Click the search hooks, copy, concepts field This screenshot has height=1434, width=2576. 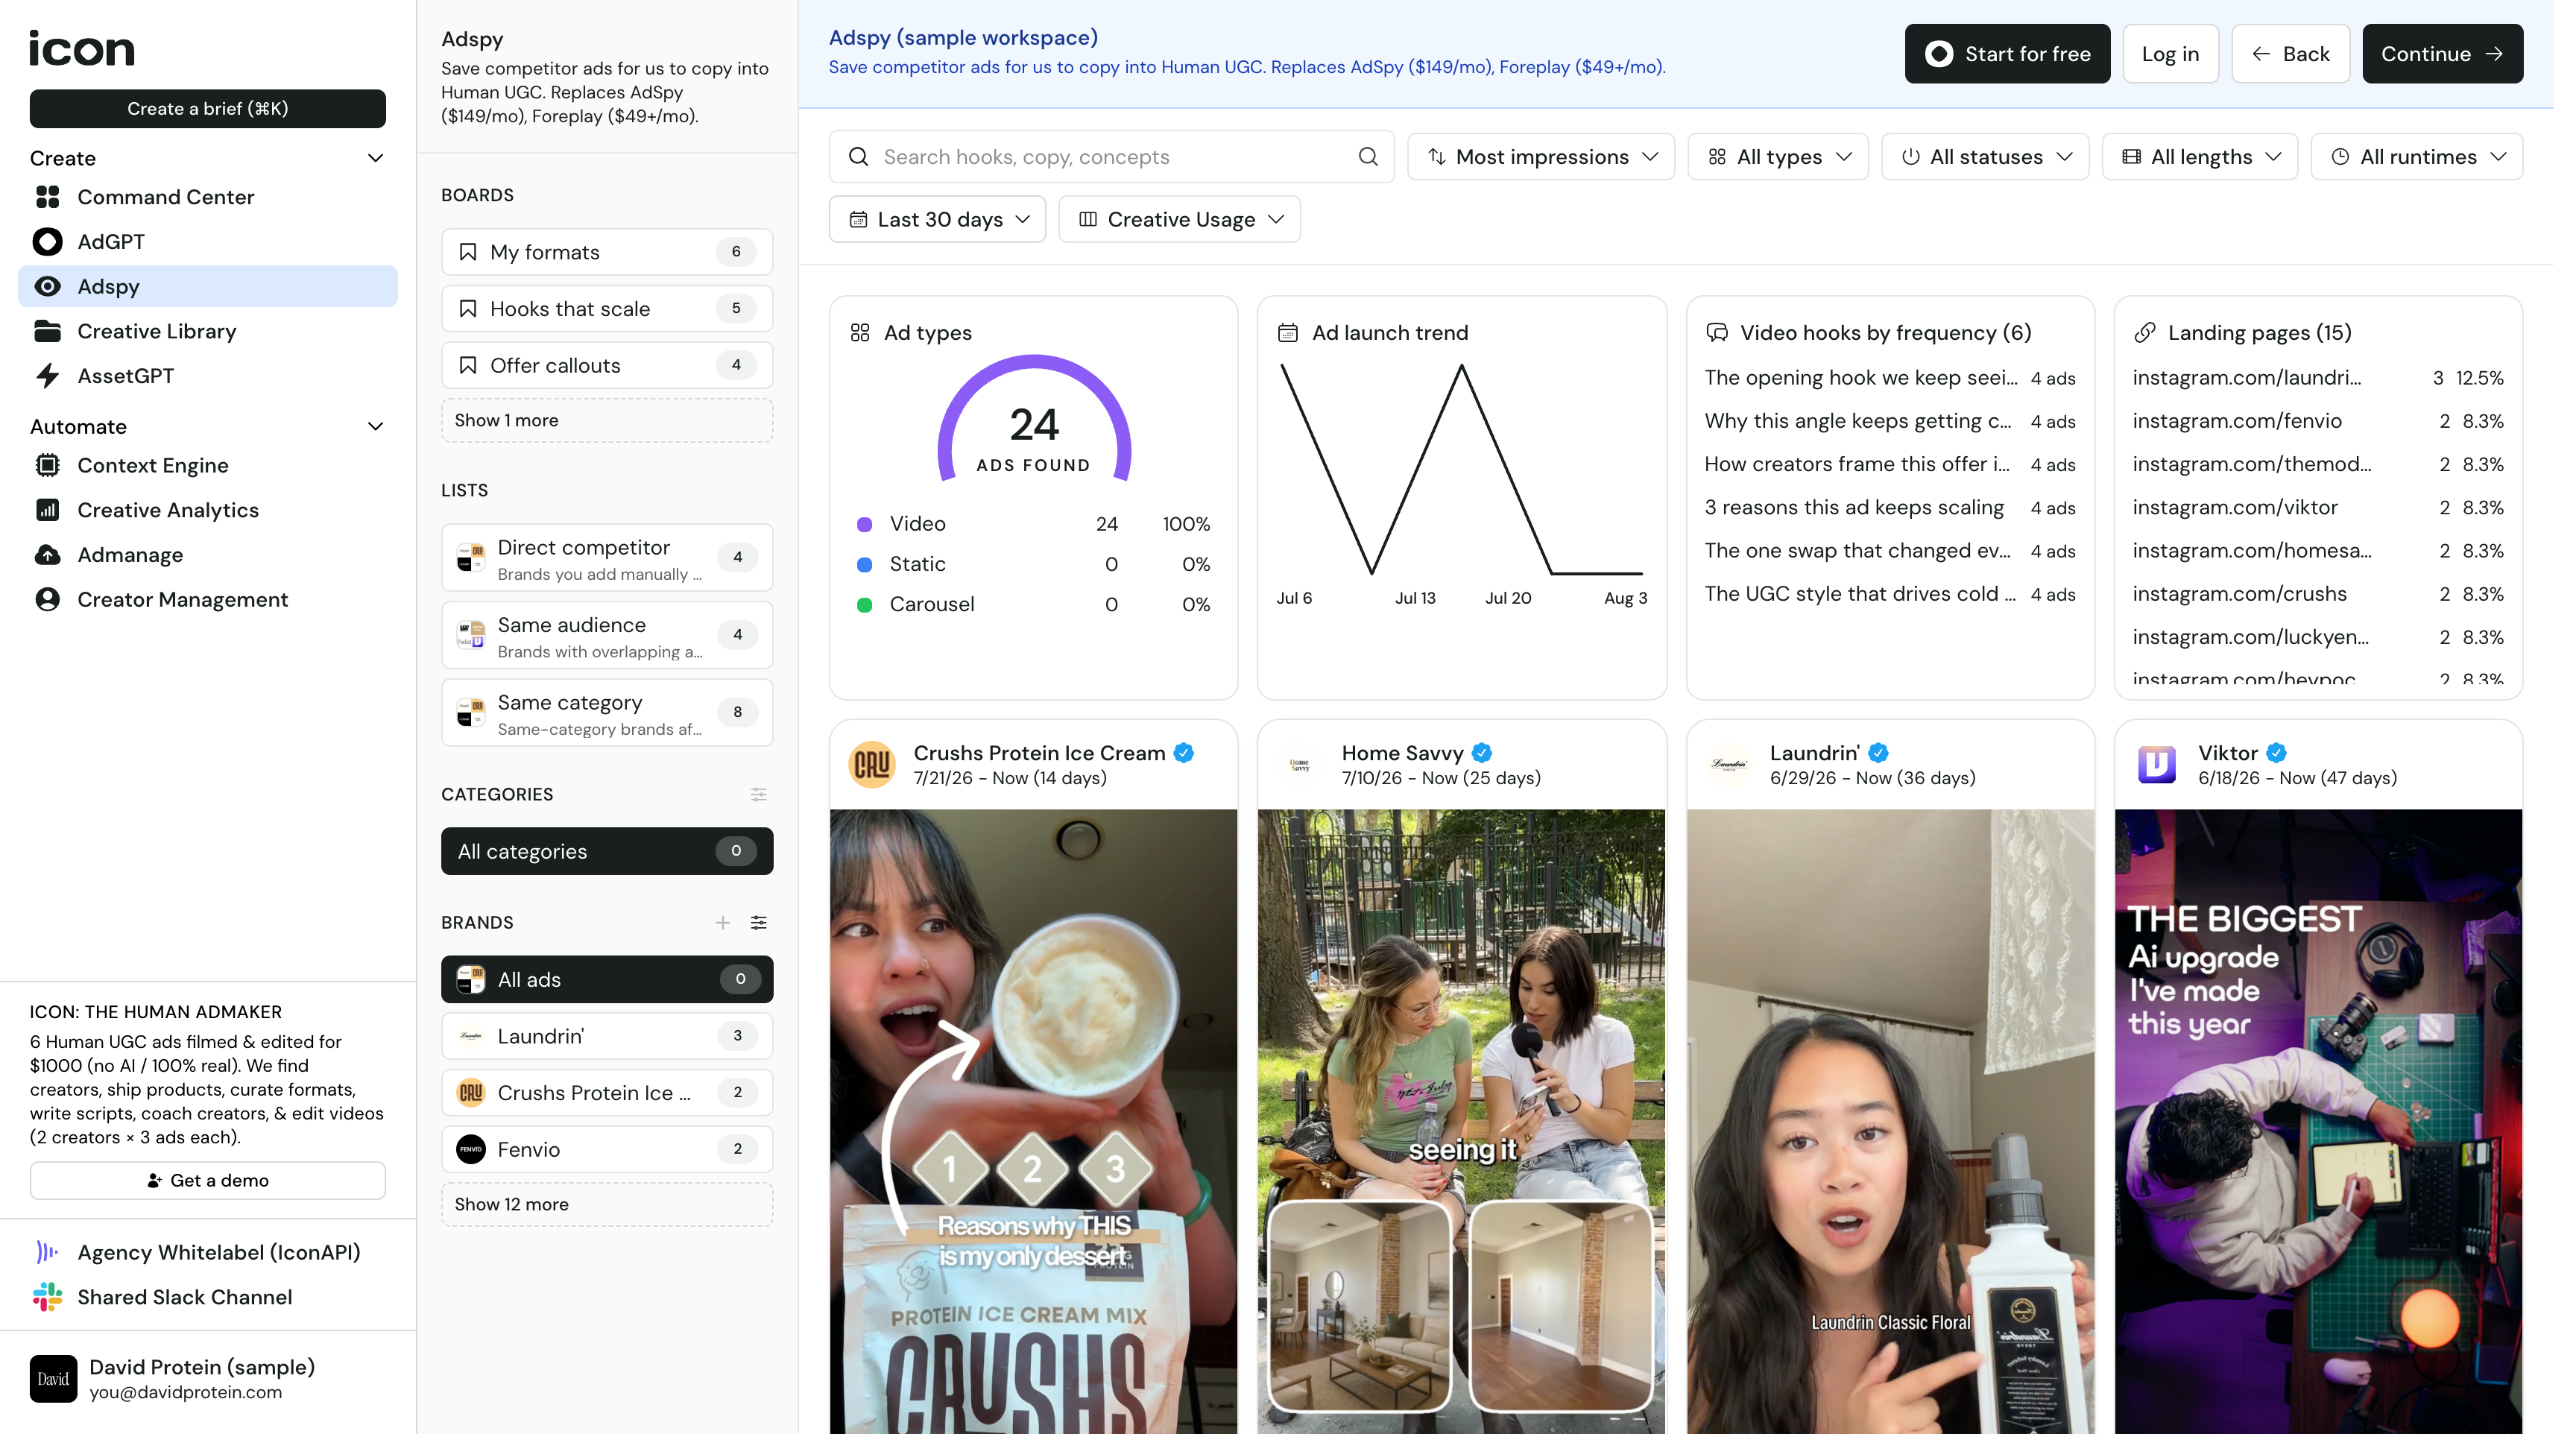coord(1111,157)
